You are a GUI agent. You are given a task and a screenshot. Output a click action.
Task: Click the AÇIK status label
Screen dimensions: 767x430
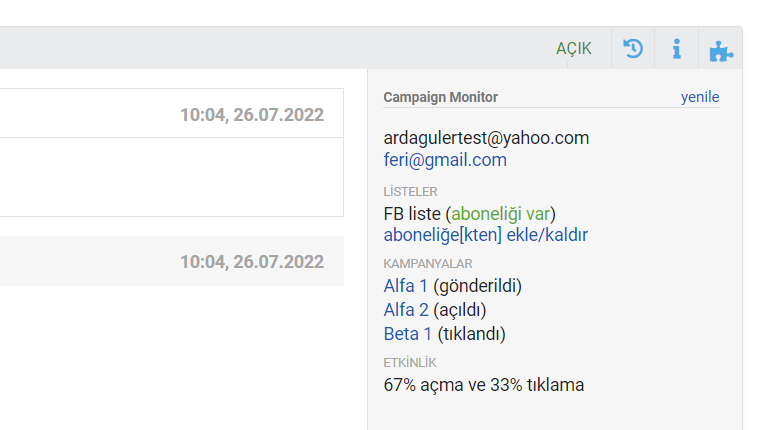click(574, 48)
